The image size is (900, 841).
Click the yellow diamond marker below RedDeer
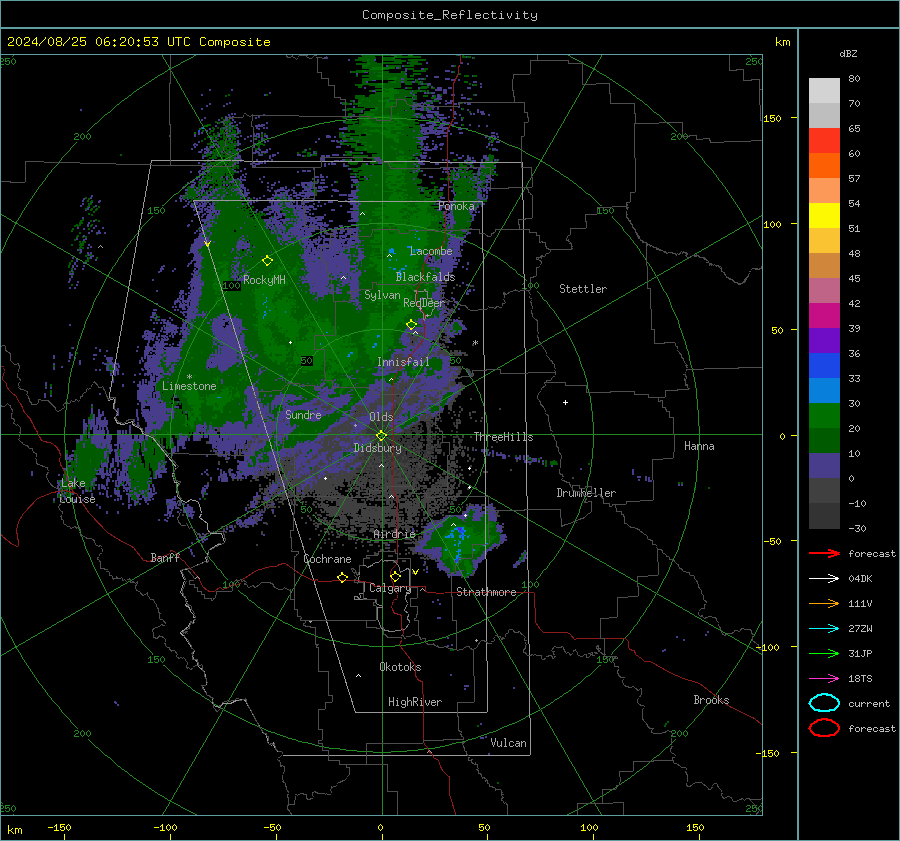411,324
